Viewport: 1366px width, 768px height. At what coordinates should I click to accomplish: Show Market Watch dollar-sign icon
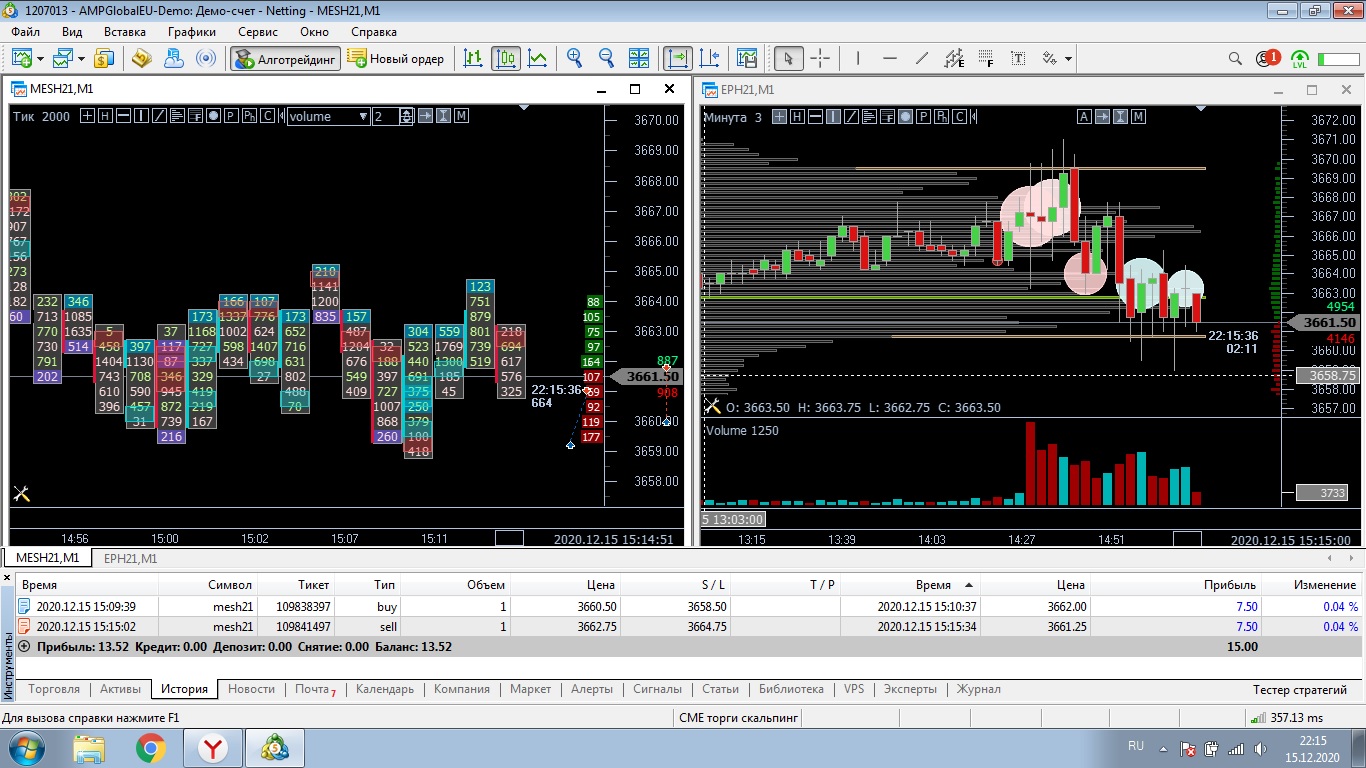pyautogui.click(x=104, y=58)
